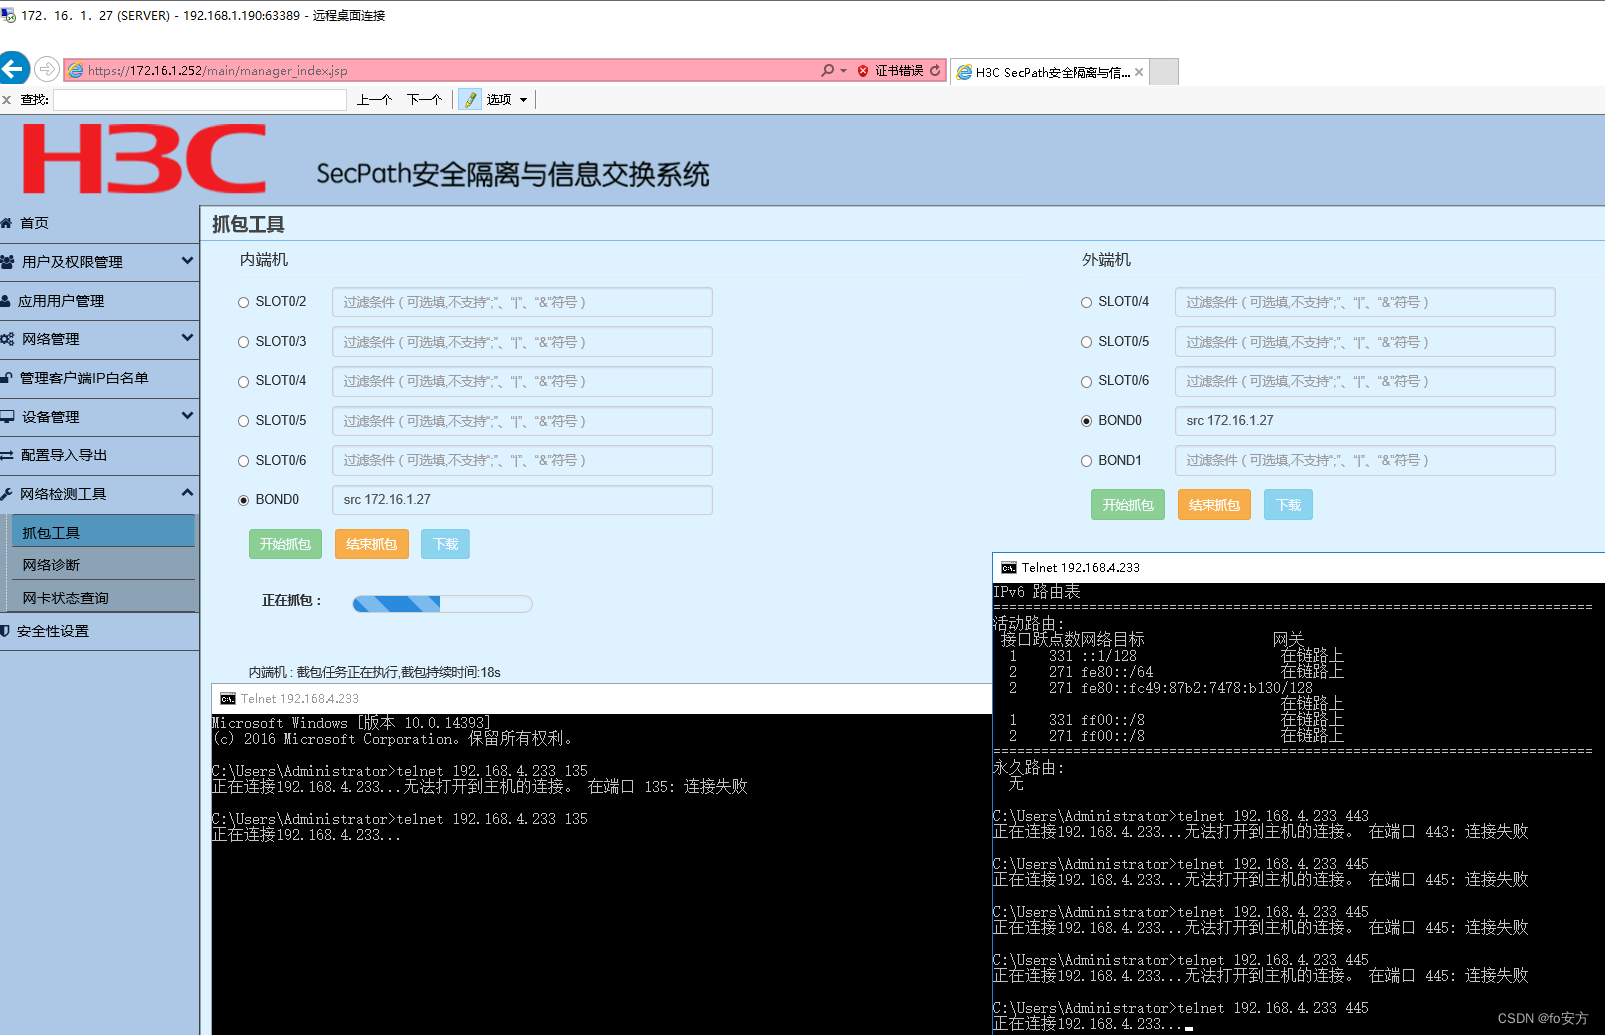Click wrench icon beside 网络检测工具

(x=6, y=494)
